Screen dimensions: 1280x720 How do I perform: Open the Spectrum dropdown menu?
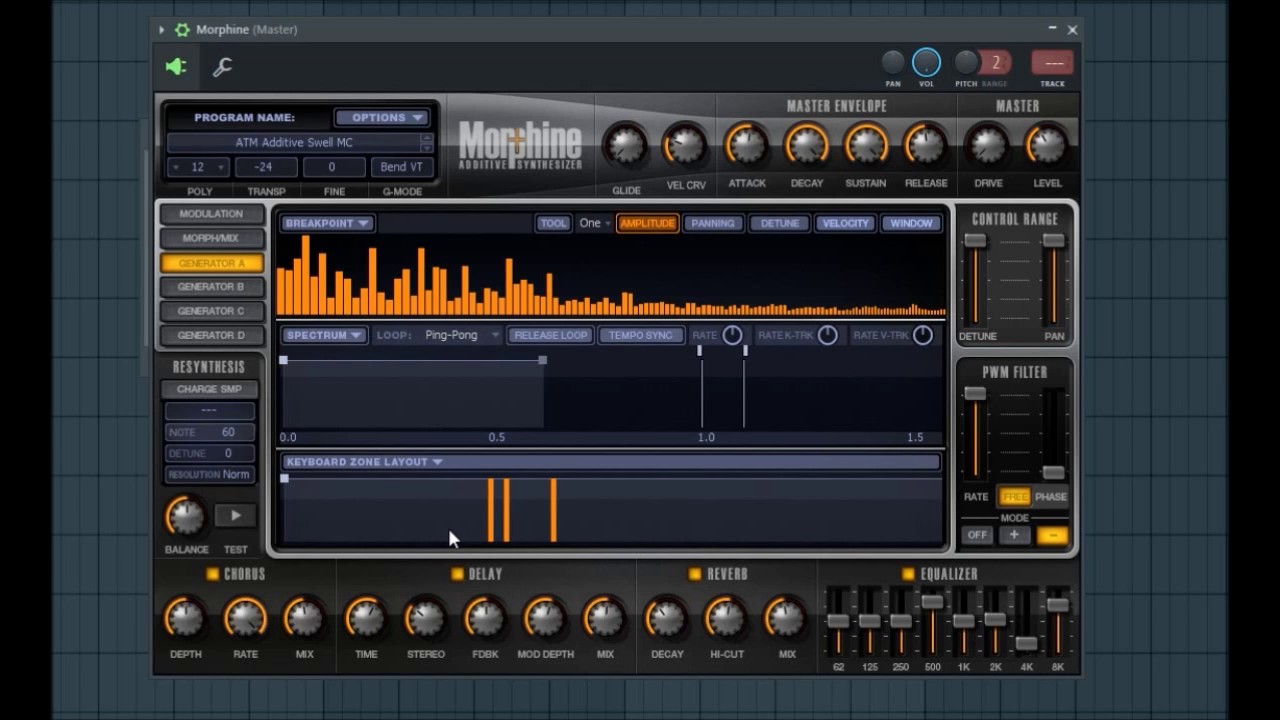[x=324, y=335]
